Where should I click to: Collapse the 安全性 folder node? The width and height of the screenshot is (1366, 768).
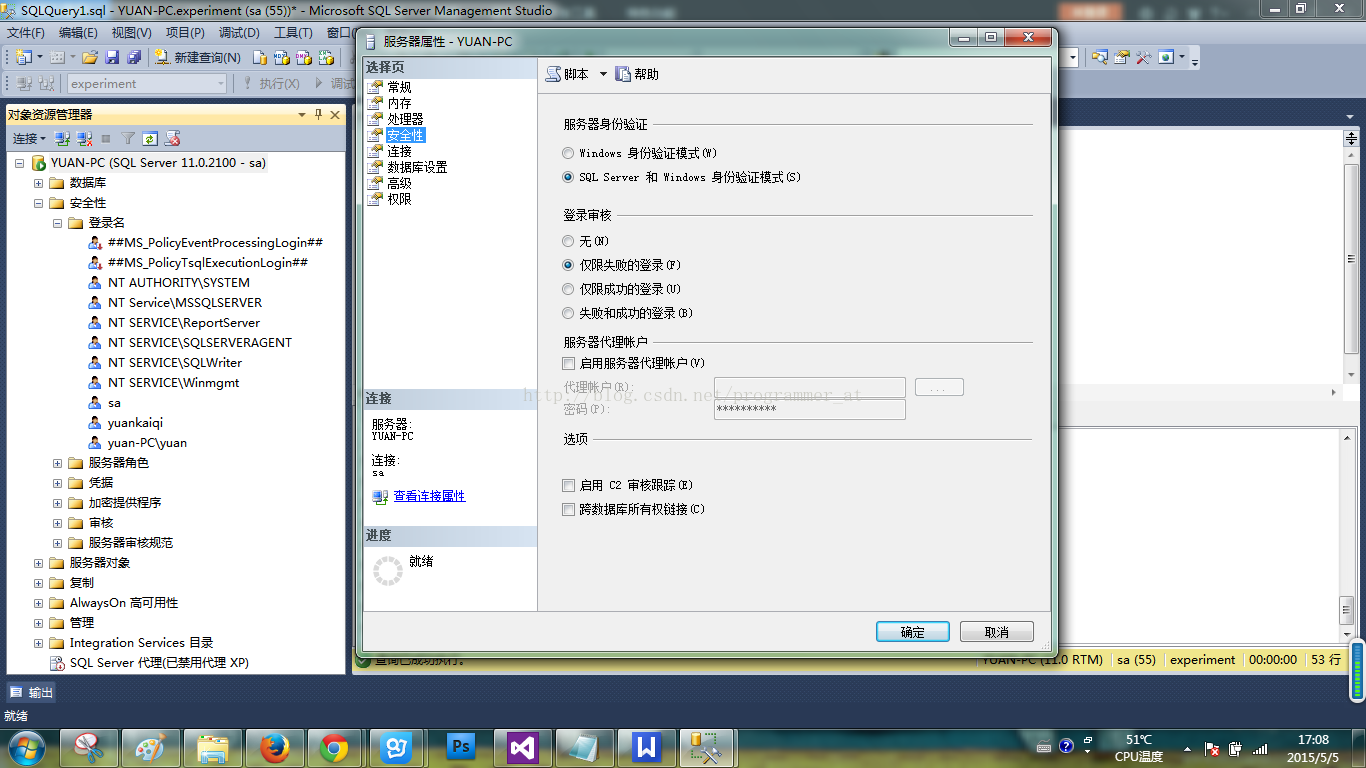(39, 203)
